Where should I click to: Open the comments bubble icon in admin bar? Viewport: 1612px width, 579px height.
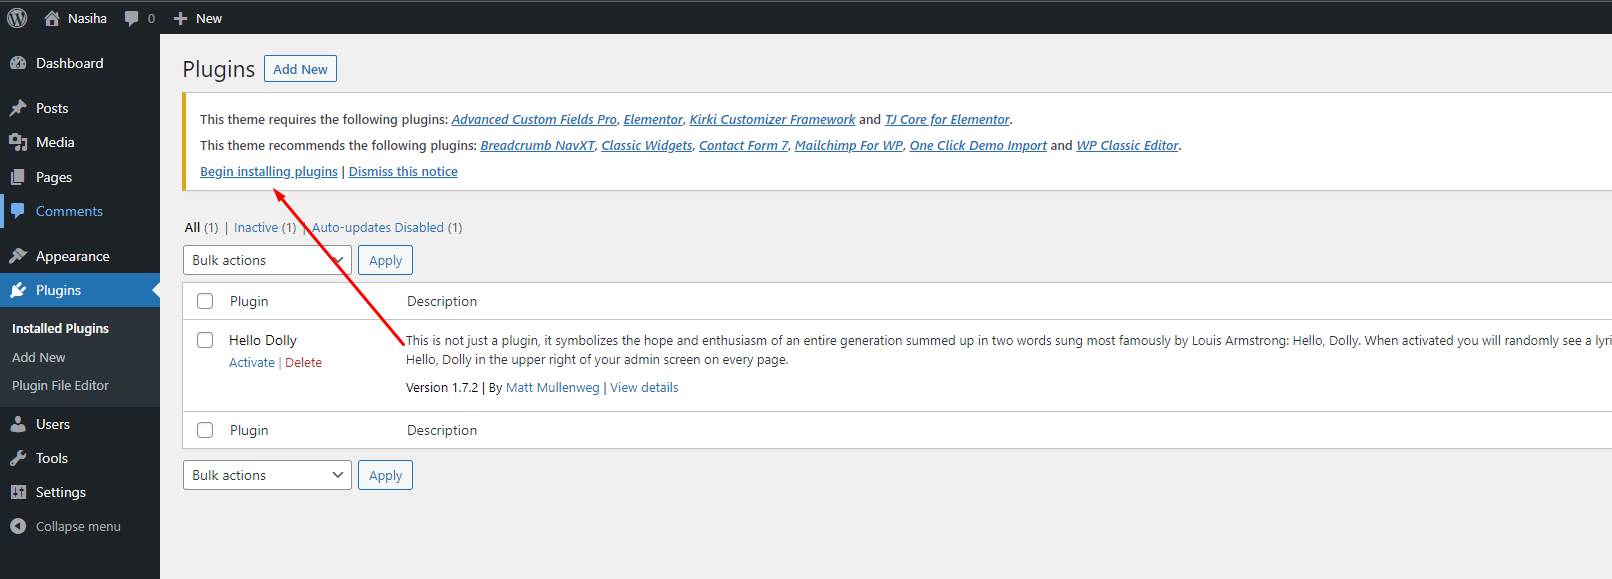131,19
